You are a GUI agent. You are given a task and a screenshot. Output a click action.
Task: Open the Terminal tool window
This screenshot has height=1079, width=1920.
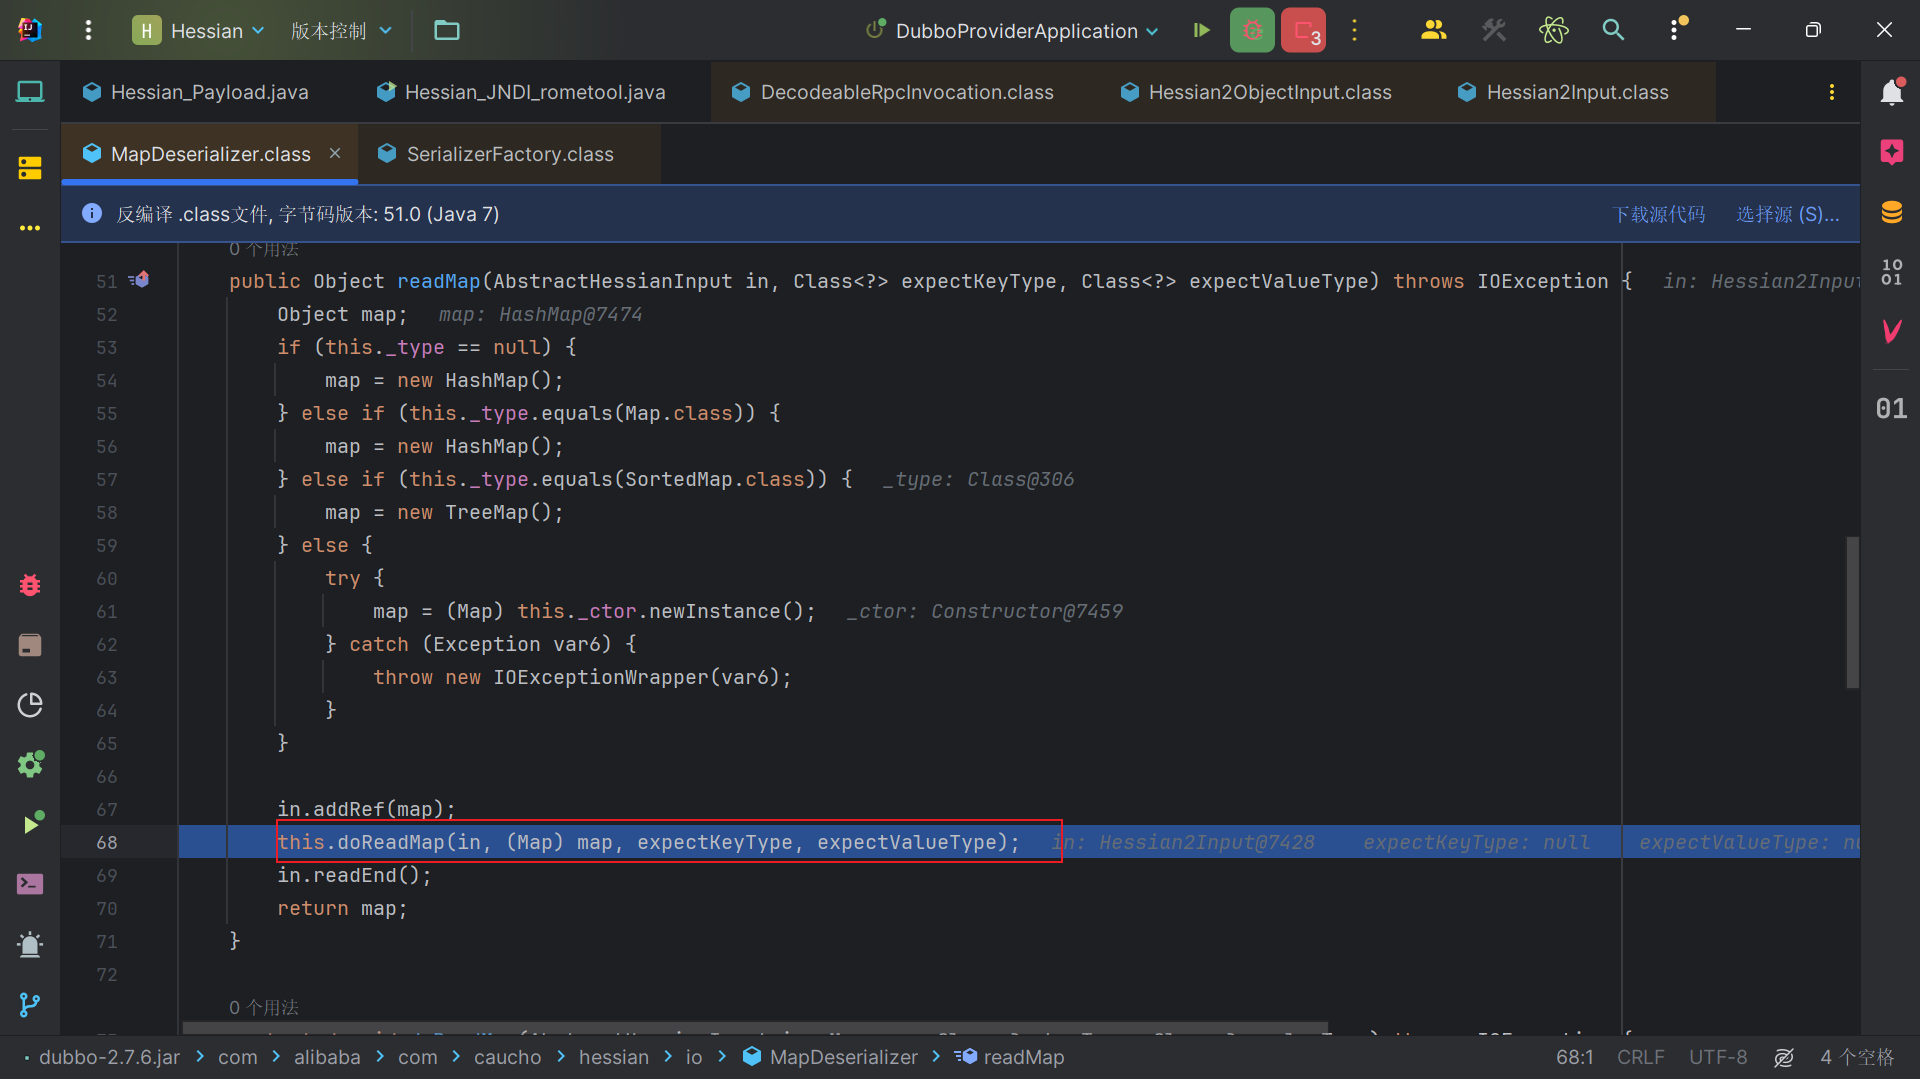(30, 884)
